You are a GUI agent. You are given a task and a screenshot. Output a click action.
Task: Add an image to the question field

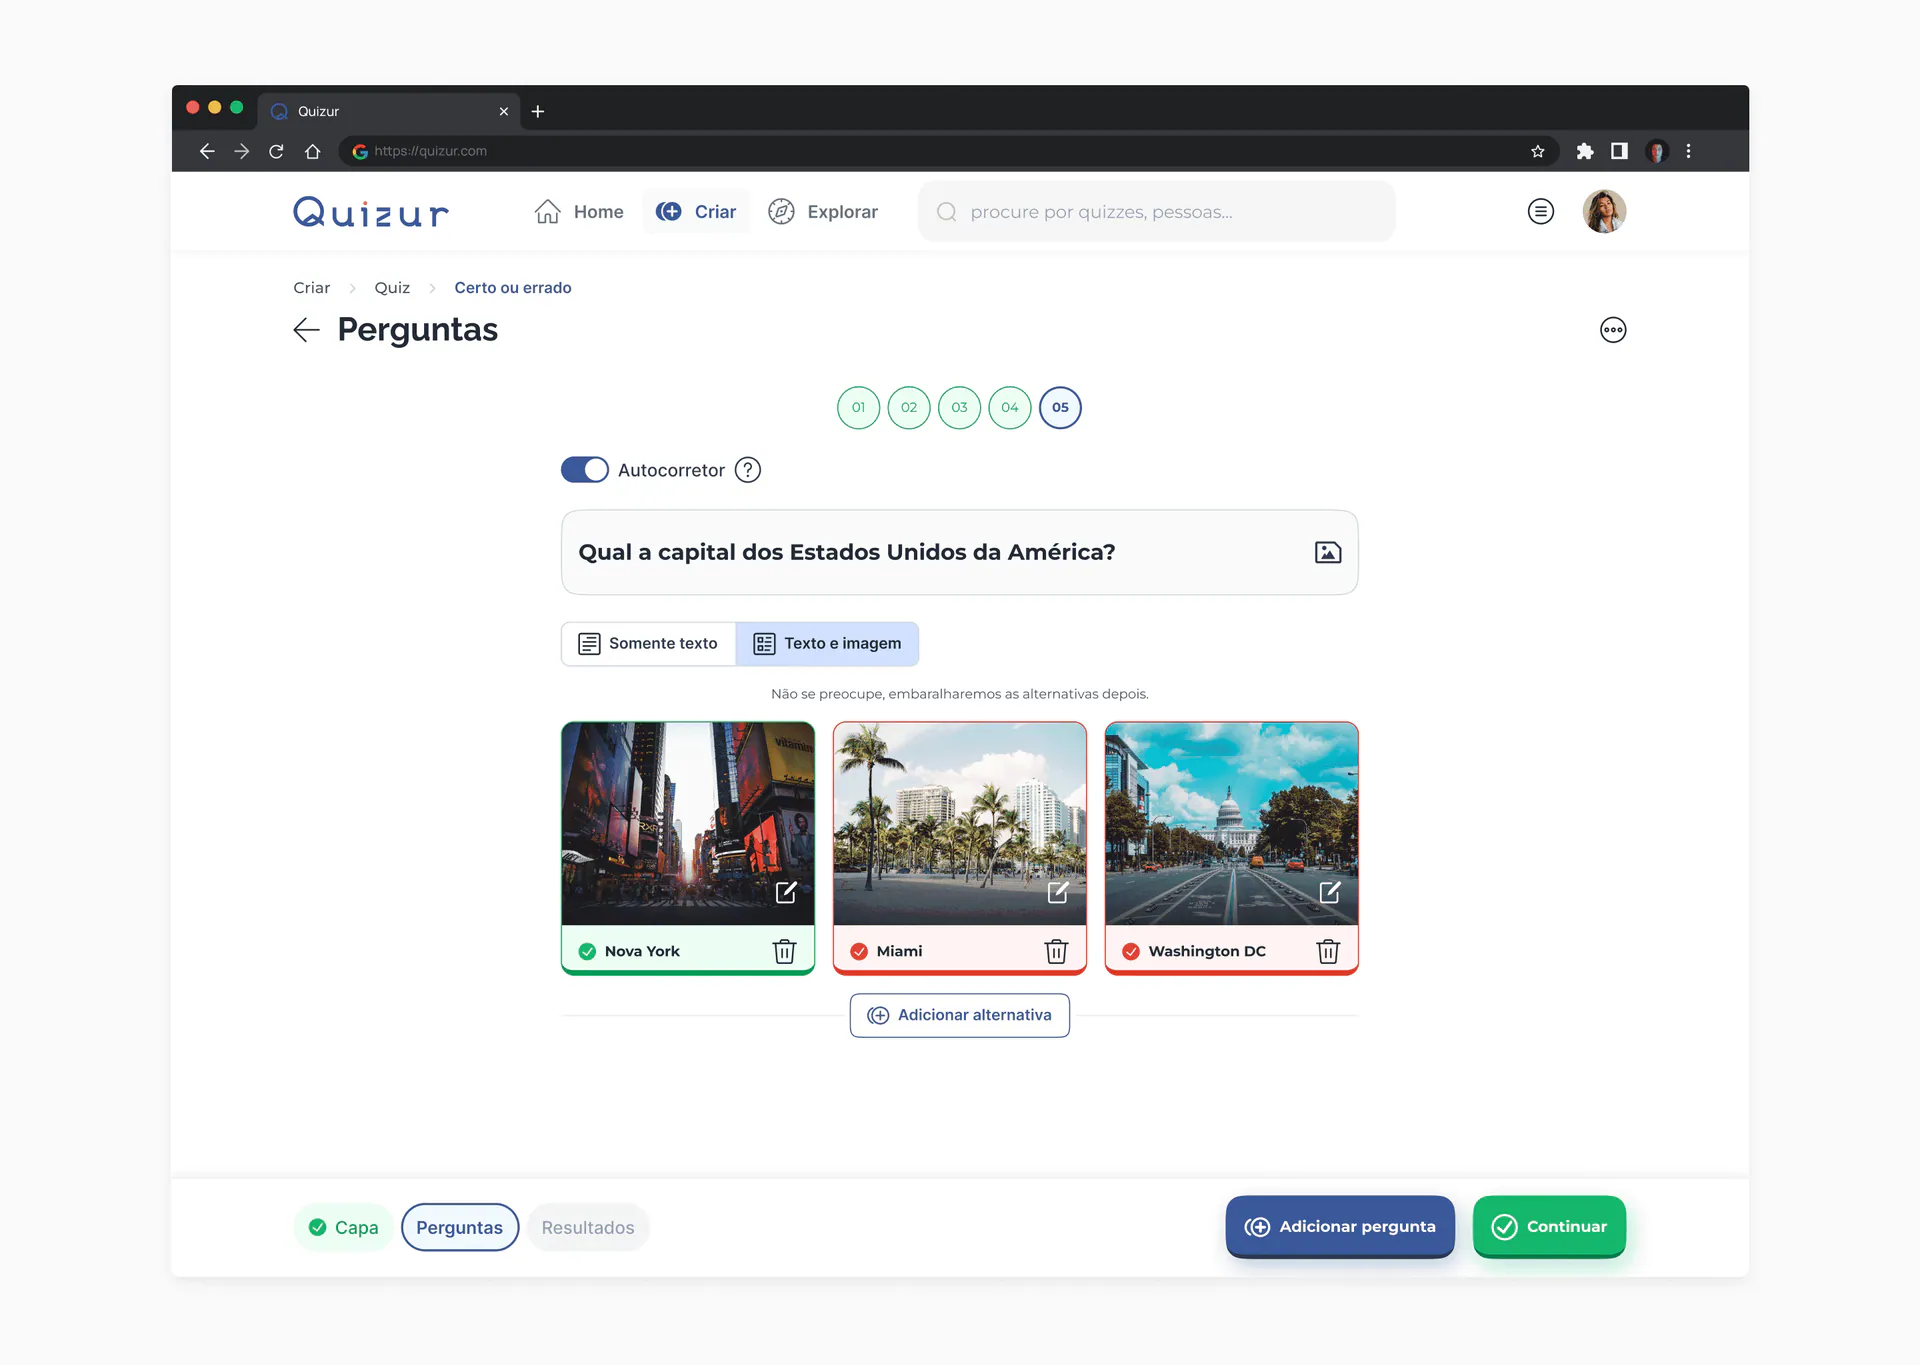1327,552
